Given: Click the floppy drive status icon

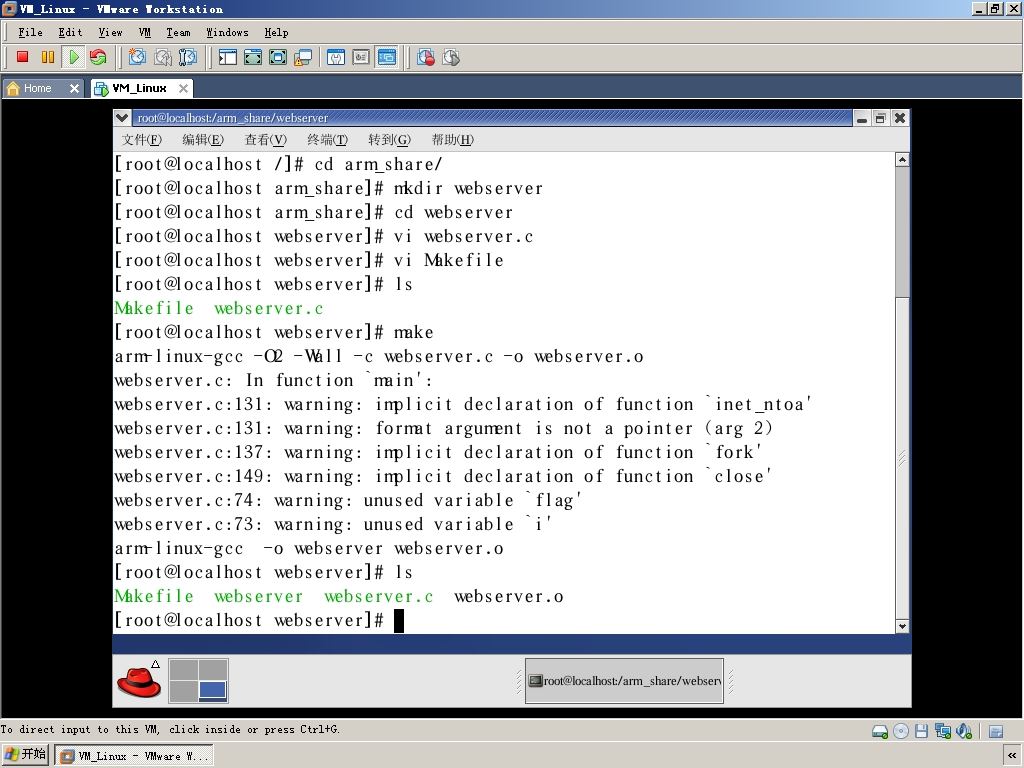Looking at the screenshot, I should click(x=921, y=731).
